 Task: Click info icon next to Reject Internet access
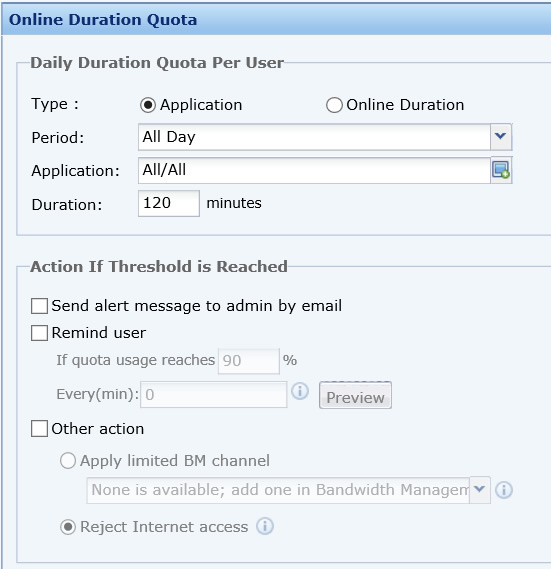265,526
